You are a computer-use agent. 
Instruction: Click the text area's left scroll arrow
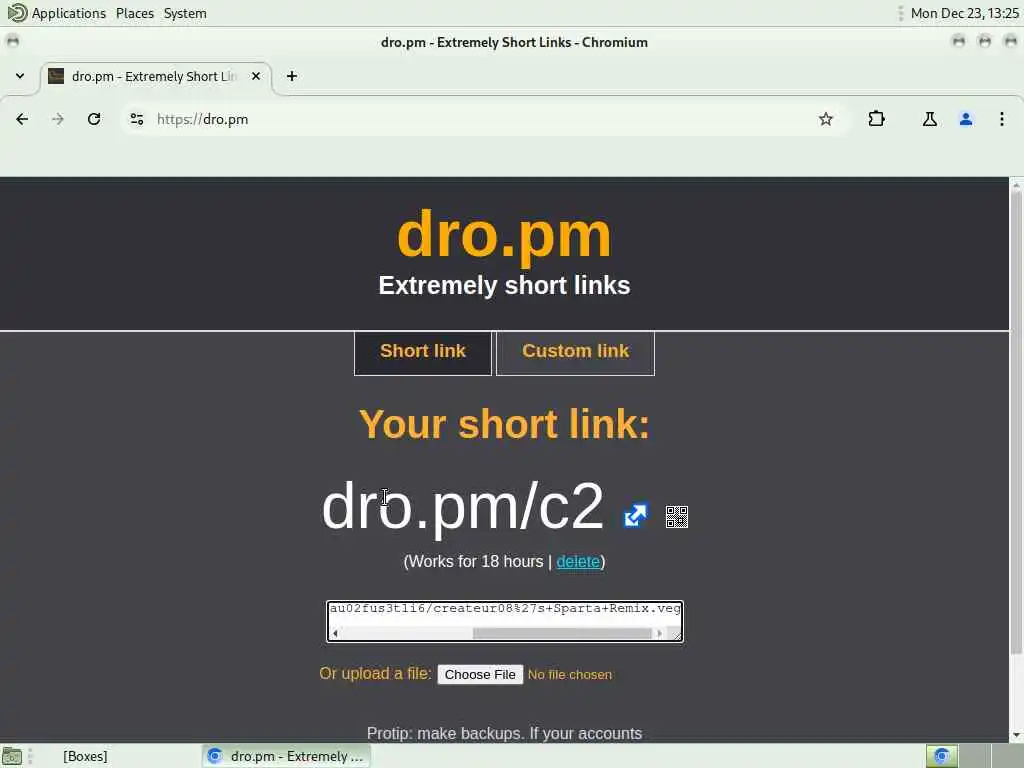[336, 633]
